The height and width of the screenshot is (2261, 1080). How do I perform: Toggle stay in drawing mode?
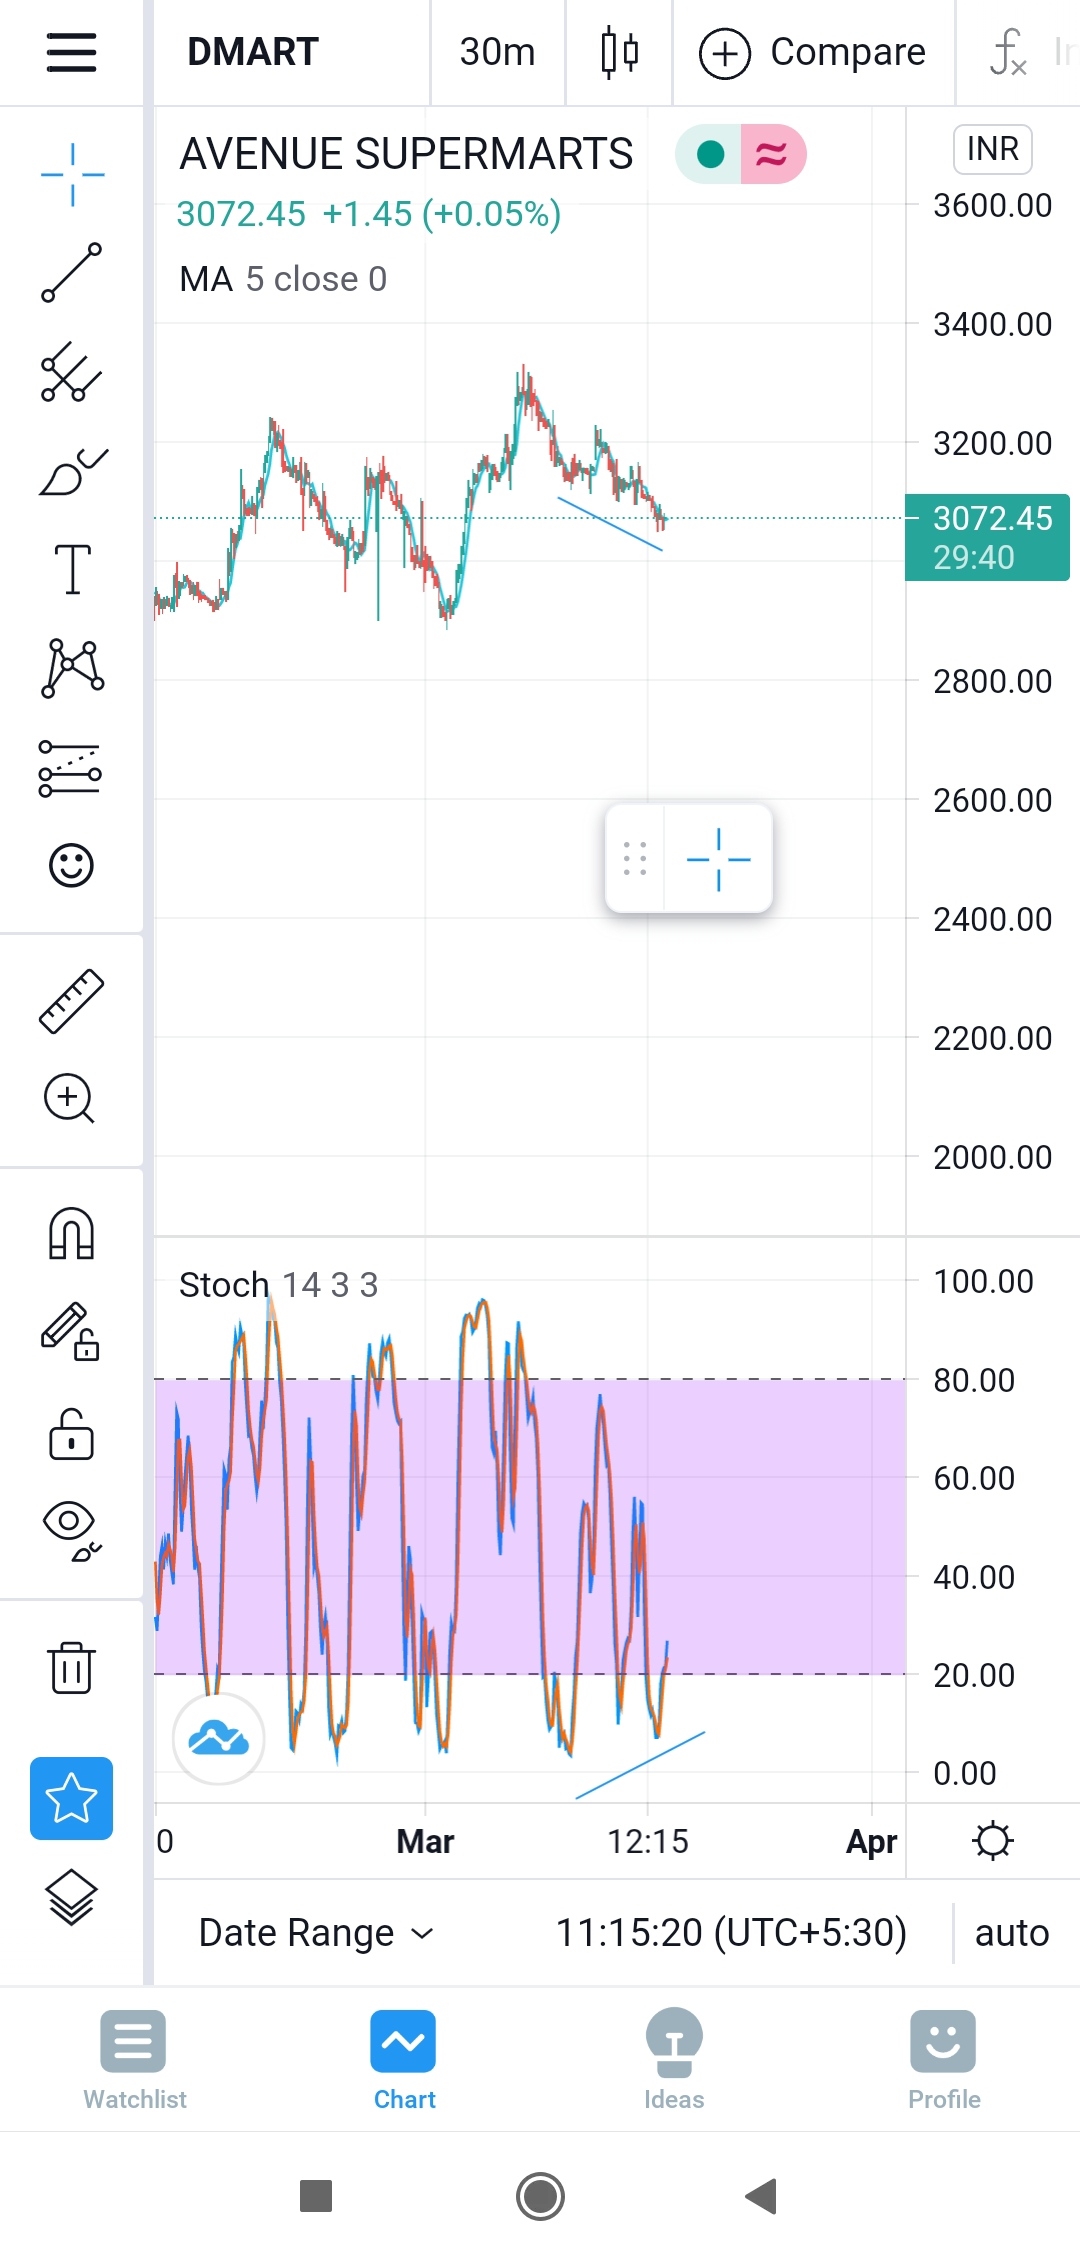pos(70,1332)
